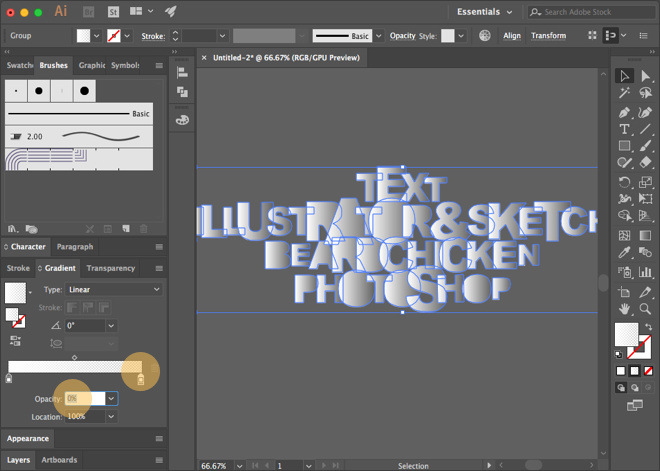
Task: Select the Gradient tool in toolbar
Action: tap(645, 235)
